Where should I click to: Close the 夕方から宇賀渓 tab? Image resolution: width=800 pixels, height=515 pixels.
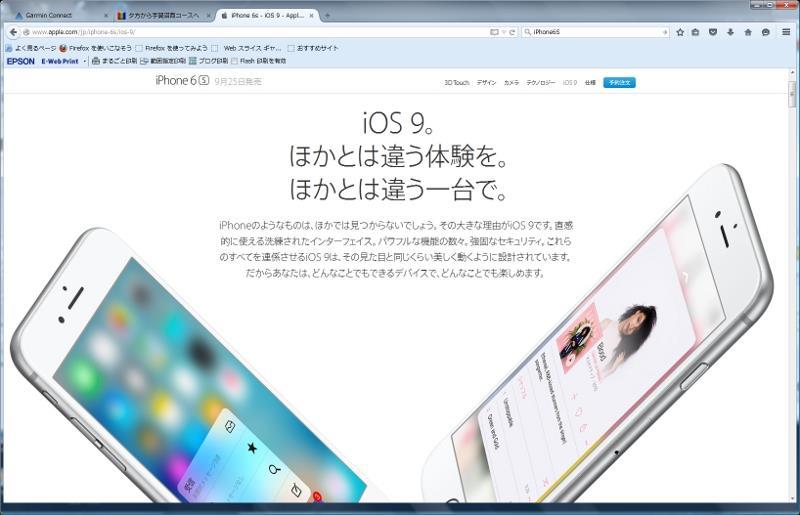click(x=208, y=16)
